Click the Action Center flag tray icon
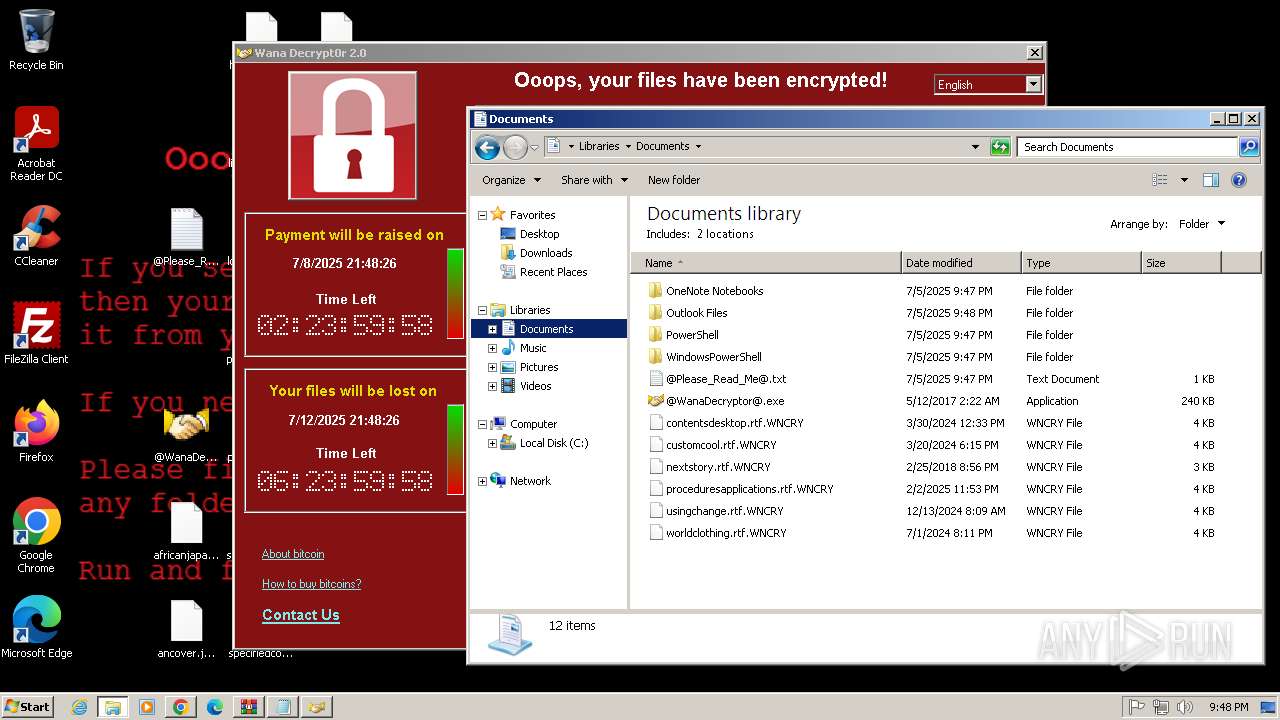The image size is (1280, 720). tap(1136, 707)
